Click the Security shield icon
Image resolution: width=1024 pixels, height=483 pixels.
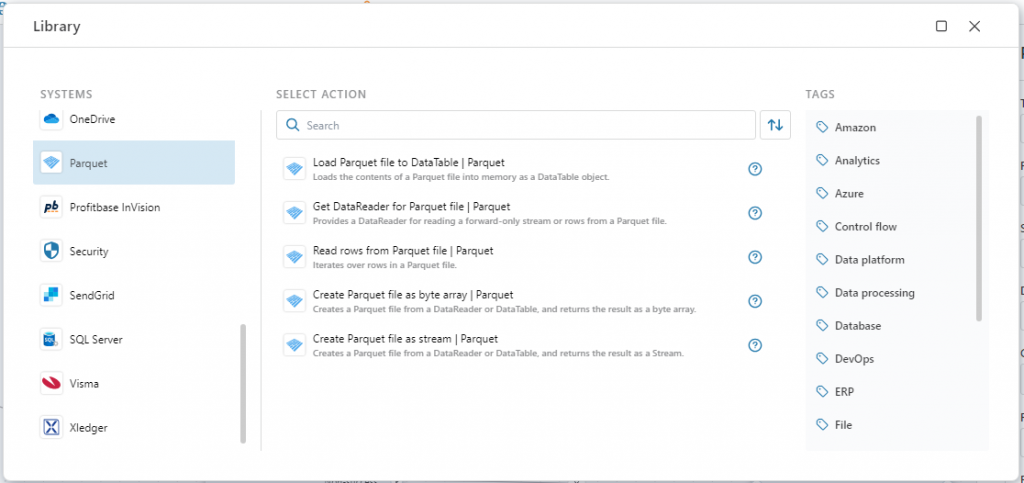pyautogui.click(x=51, y=251)
